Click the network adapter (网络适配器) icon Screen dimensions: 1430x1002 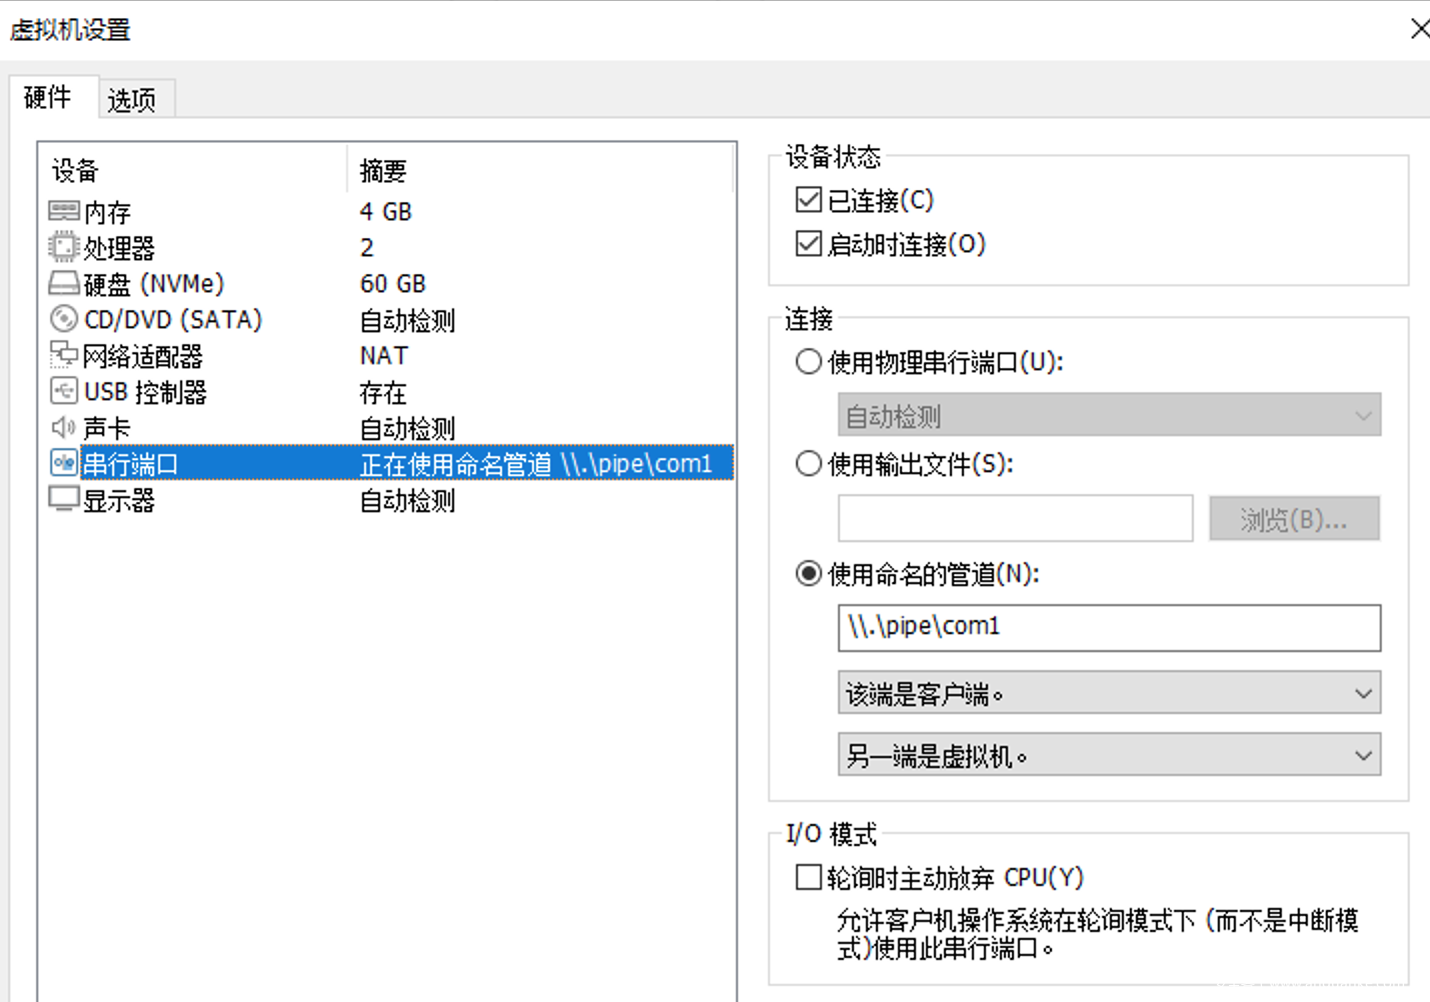[x=63, y=355]
